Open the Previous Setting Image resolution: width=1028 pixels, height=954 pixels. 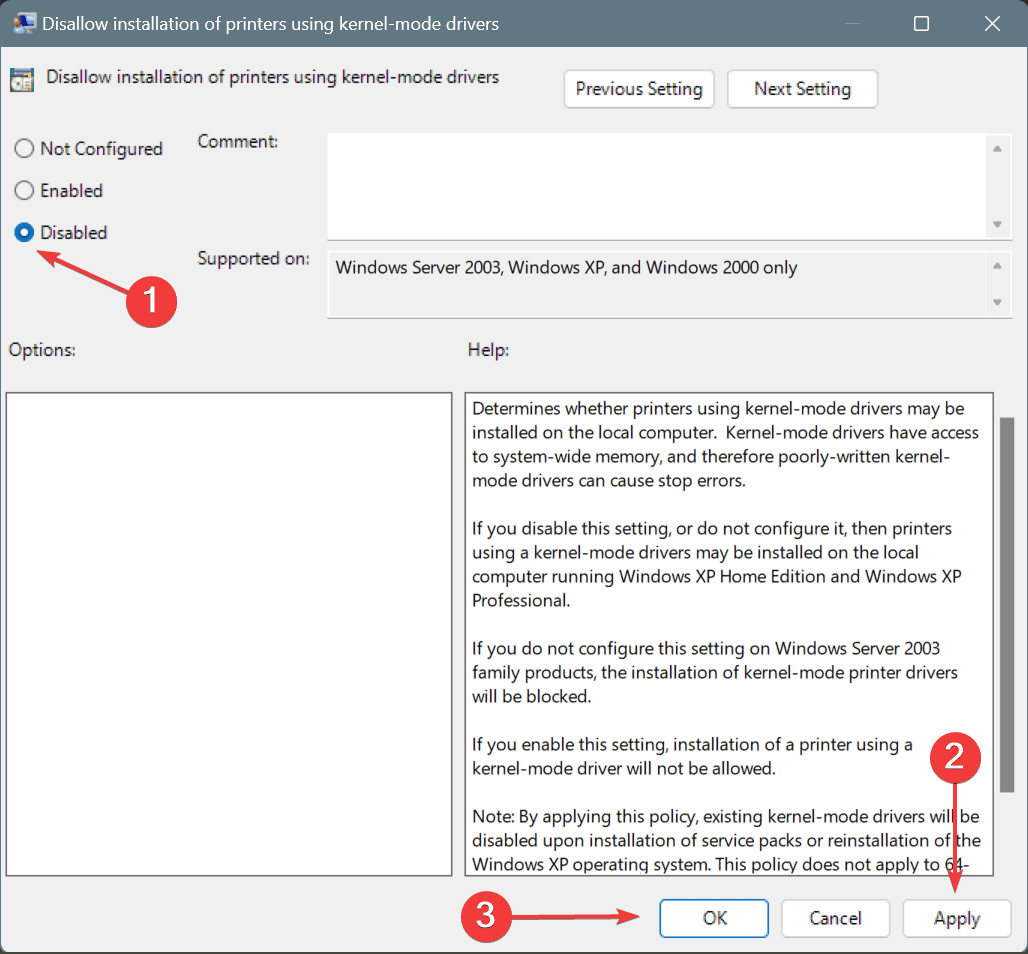(639, 89)
